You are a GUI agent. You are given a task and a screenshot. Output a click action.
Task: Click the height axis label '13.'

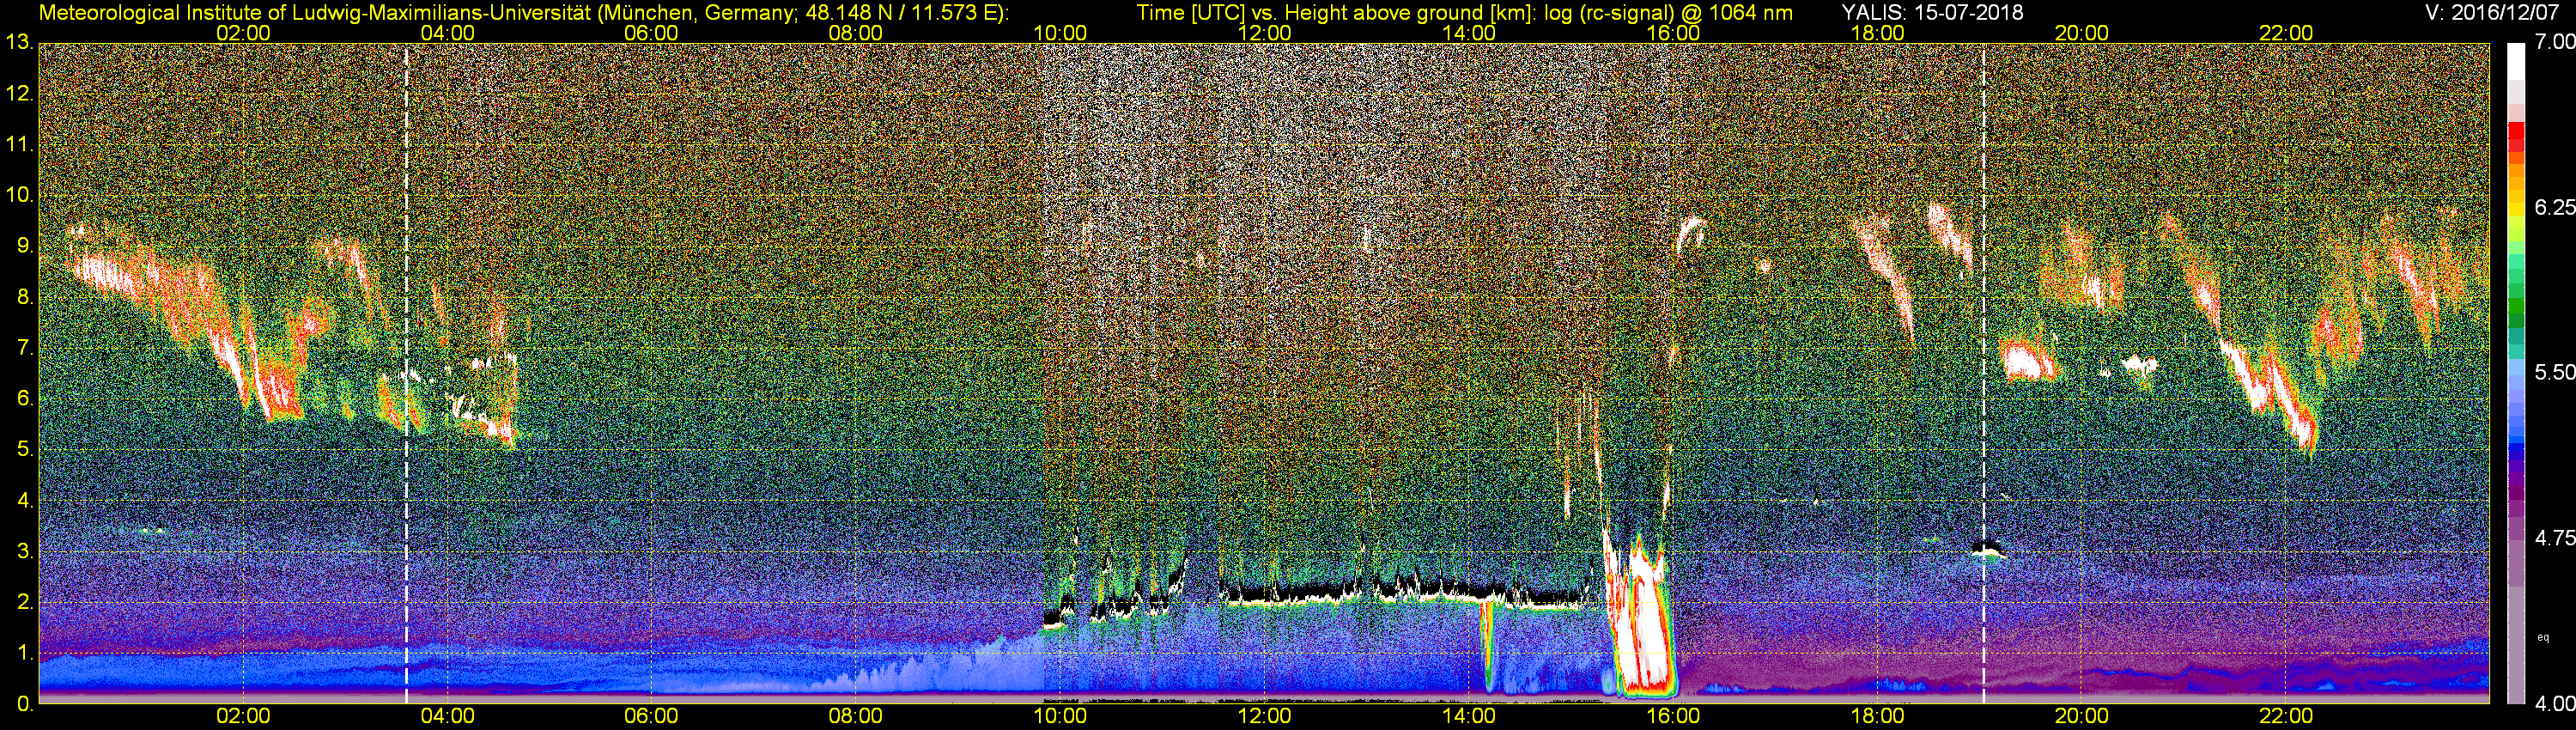(19, 42)
